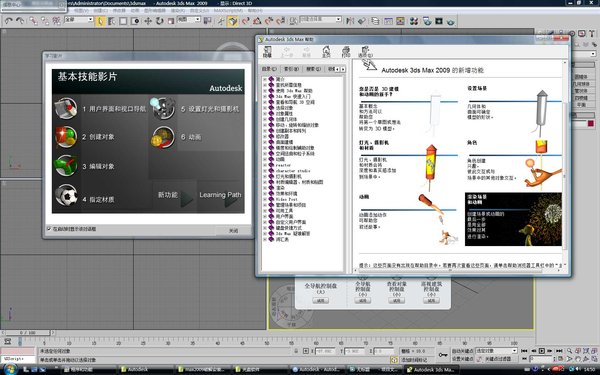Click Hide icon in help window toolbar
The image size is (600, 375).
[x=267, y=52]
